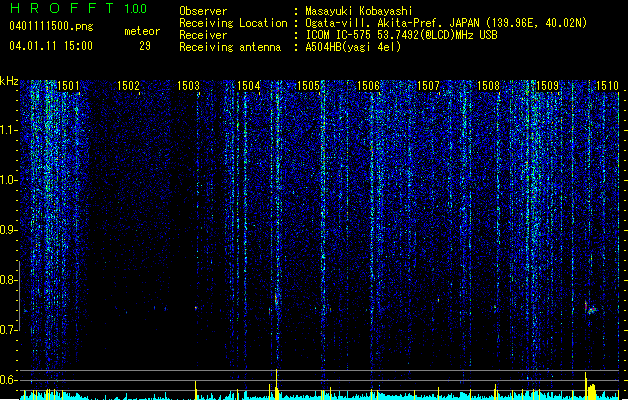Click the 1.1 kHz axis label
The height and width of the screenshot is (400, 629).
pos(8,130)
